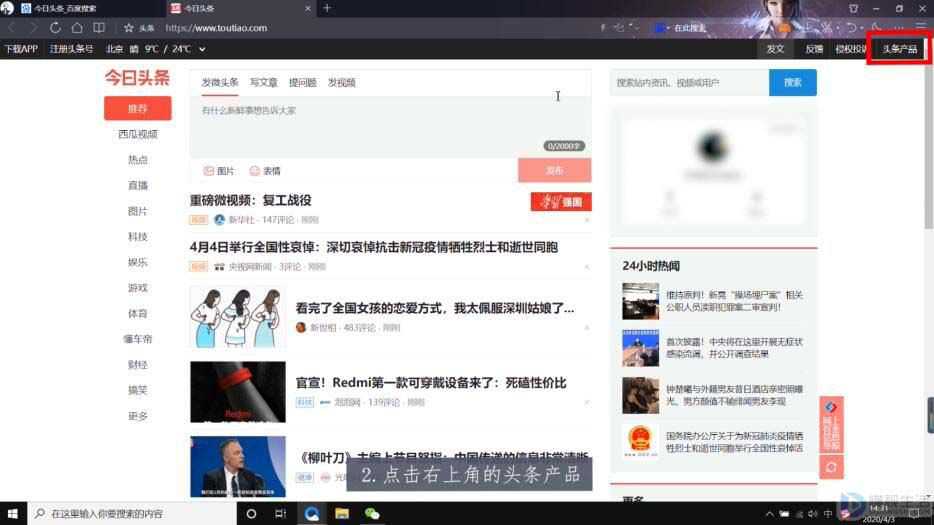Open a new browser tab
The height and width of the screenshot is (525, 934).
click(x=326, y=8)
